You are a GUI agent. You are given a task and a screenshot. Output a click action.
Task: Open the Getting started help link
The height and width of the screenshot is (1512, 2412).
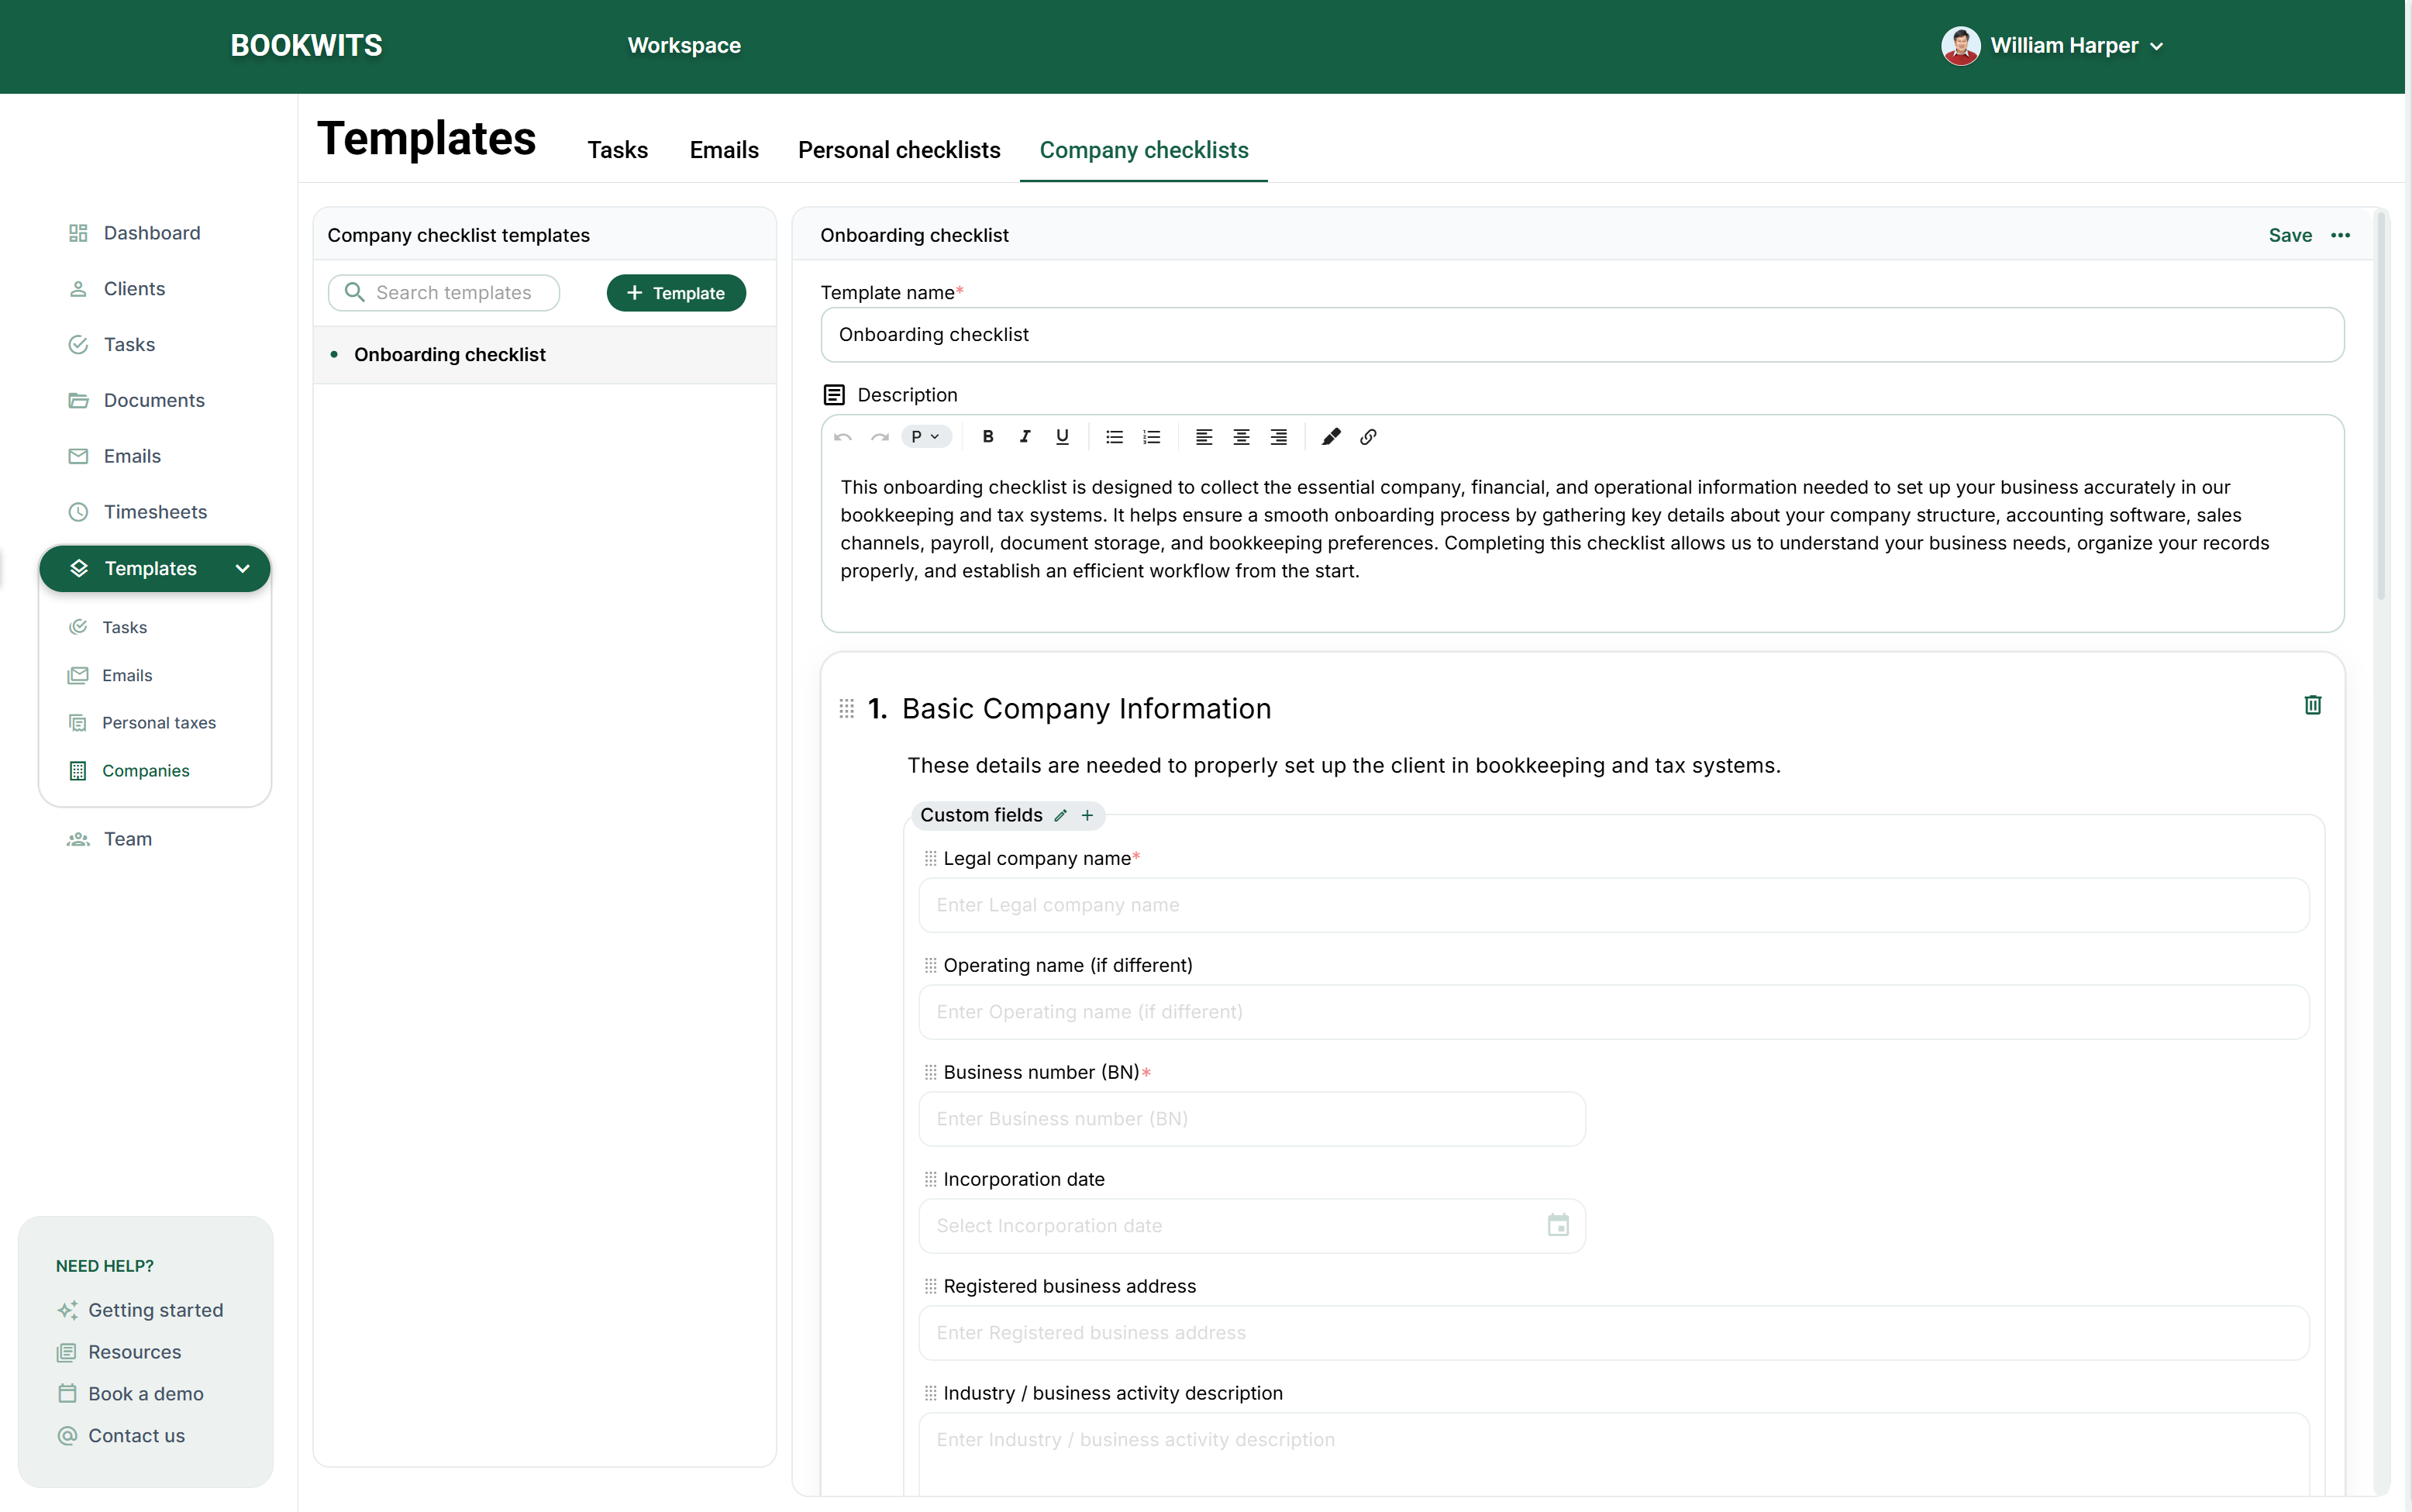point(140,1310)
